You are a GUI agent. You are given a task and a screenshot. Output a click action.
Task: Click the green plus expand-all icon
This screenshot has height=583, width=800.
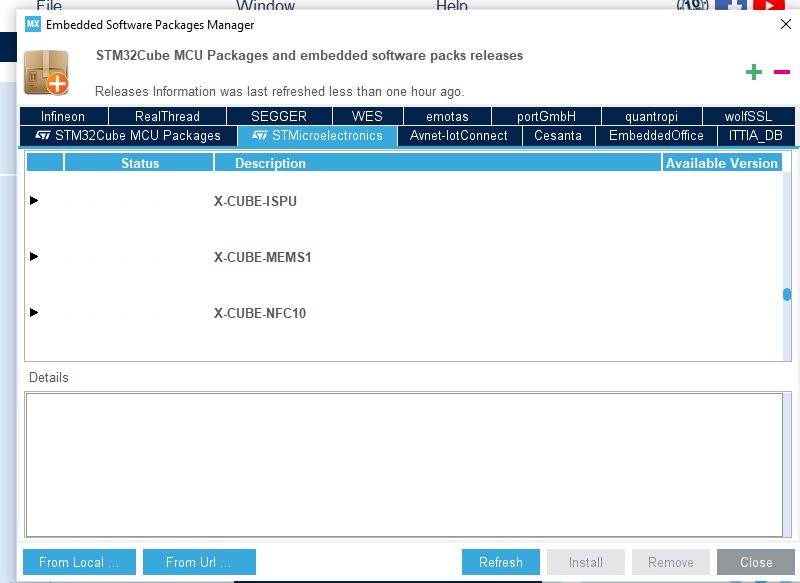click(754, 72)
